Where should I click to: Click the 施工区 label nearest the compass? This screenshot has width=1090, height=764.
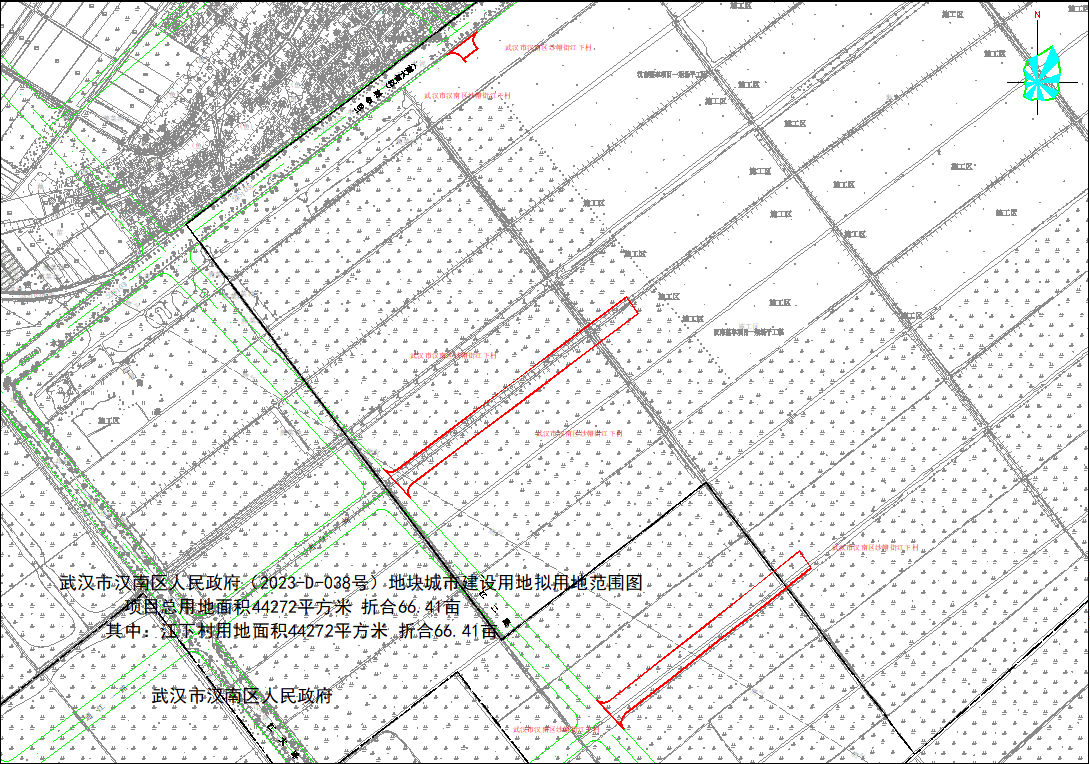click(993, 54)
